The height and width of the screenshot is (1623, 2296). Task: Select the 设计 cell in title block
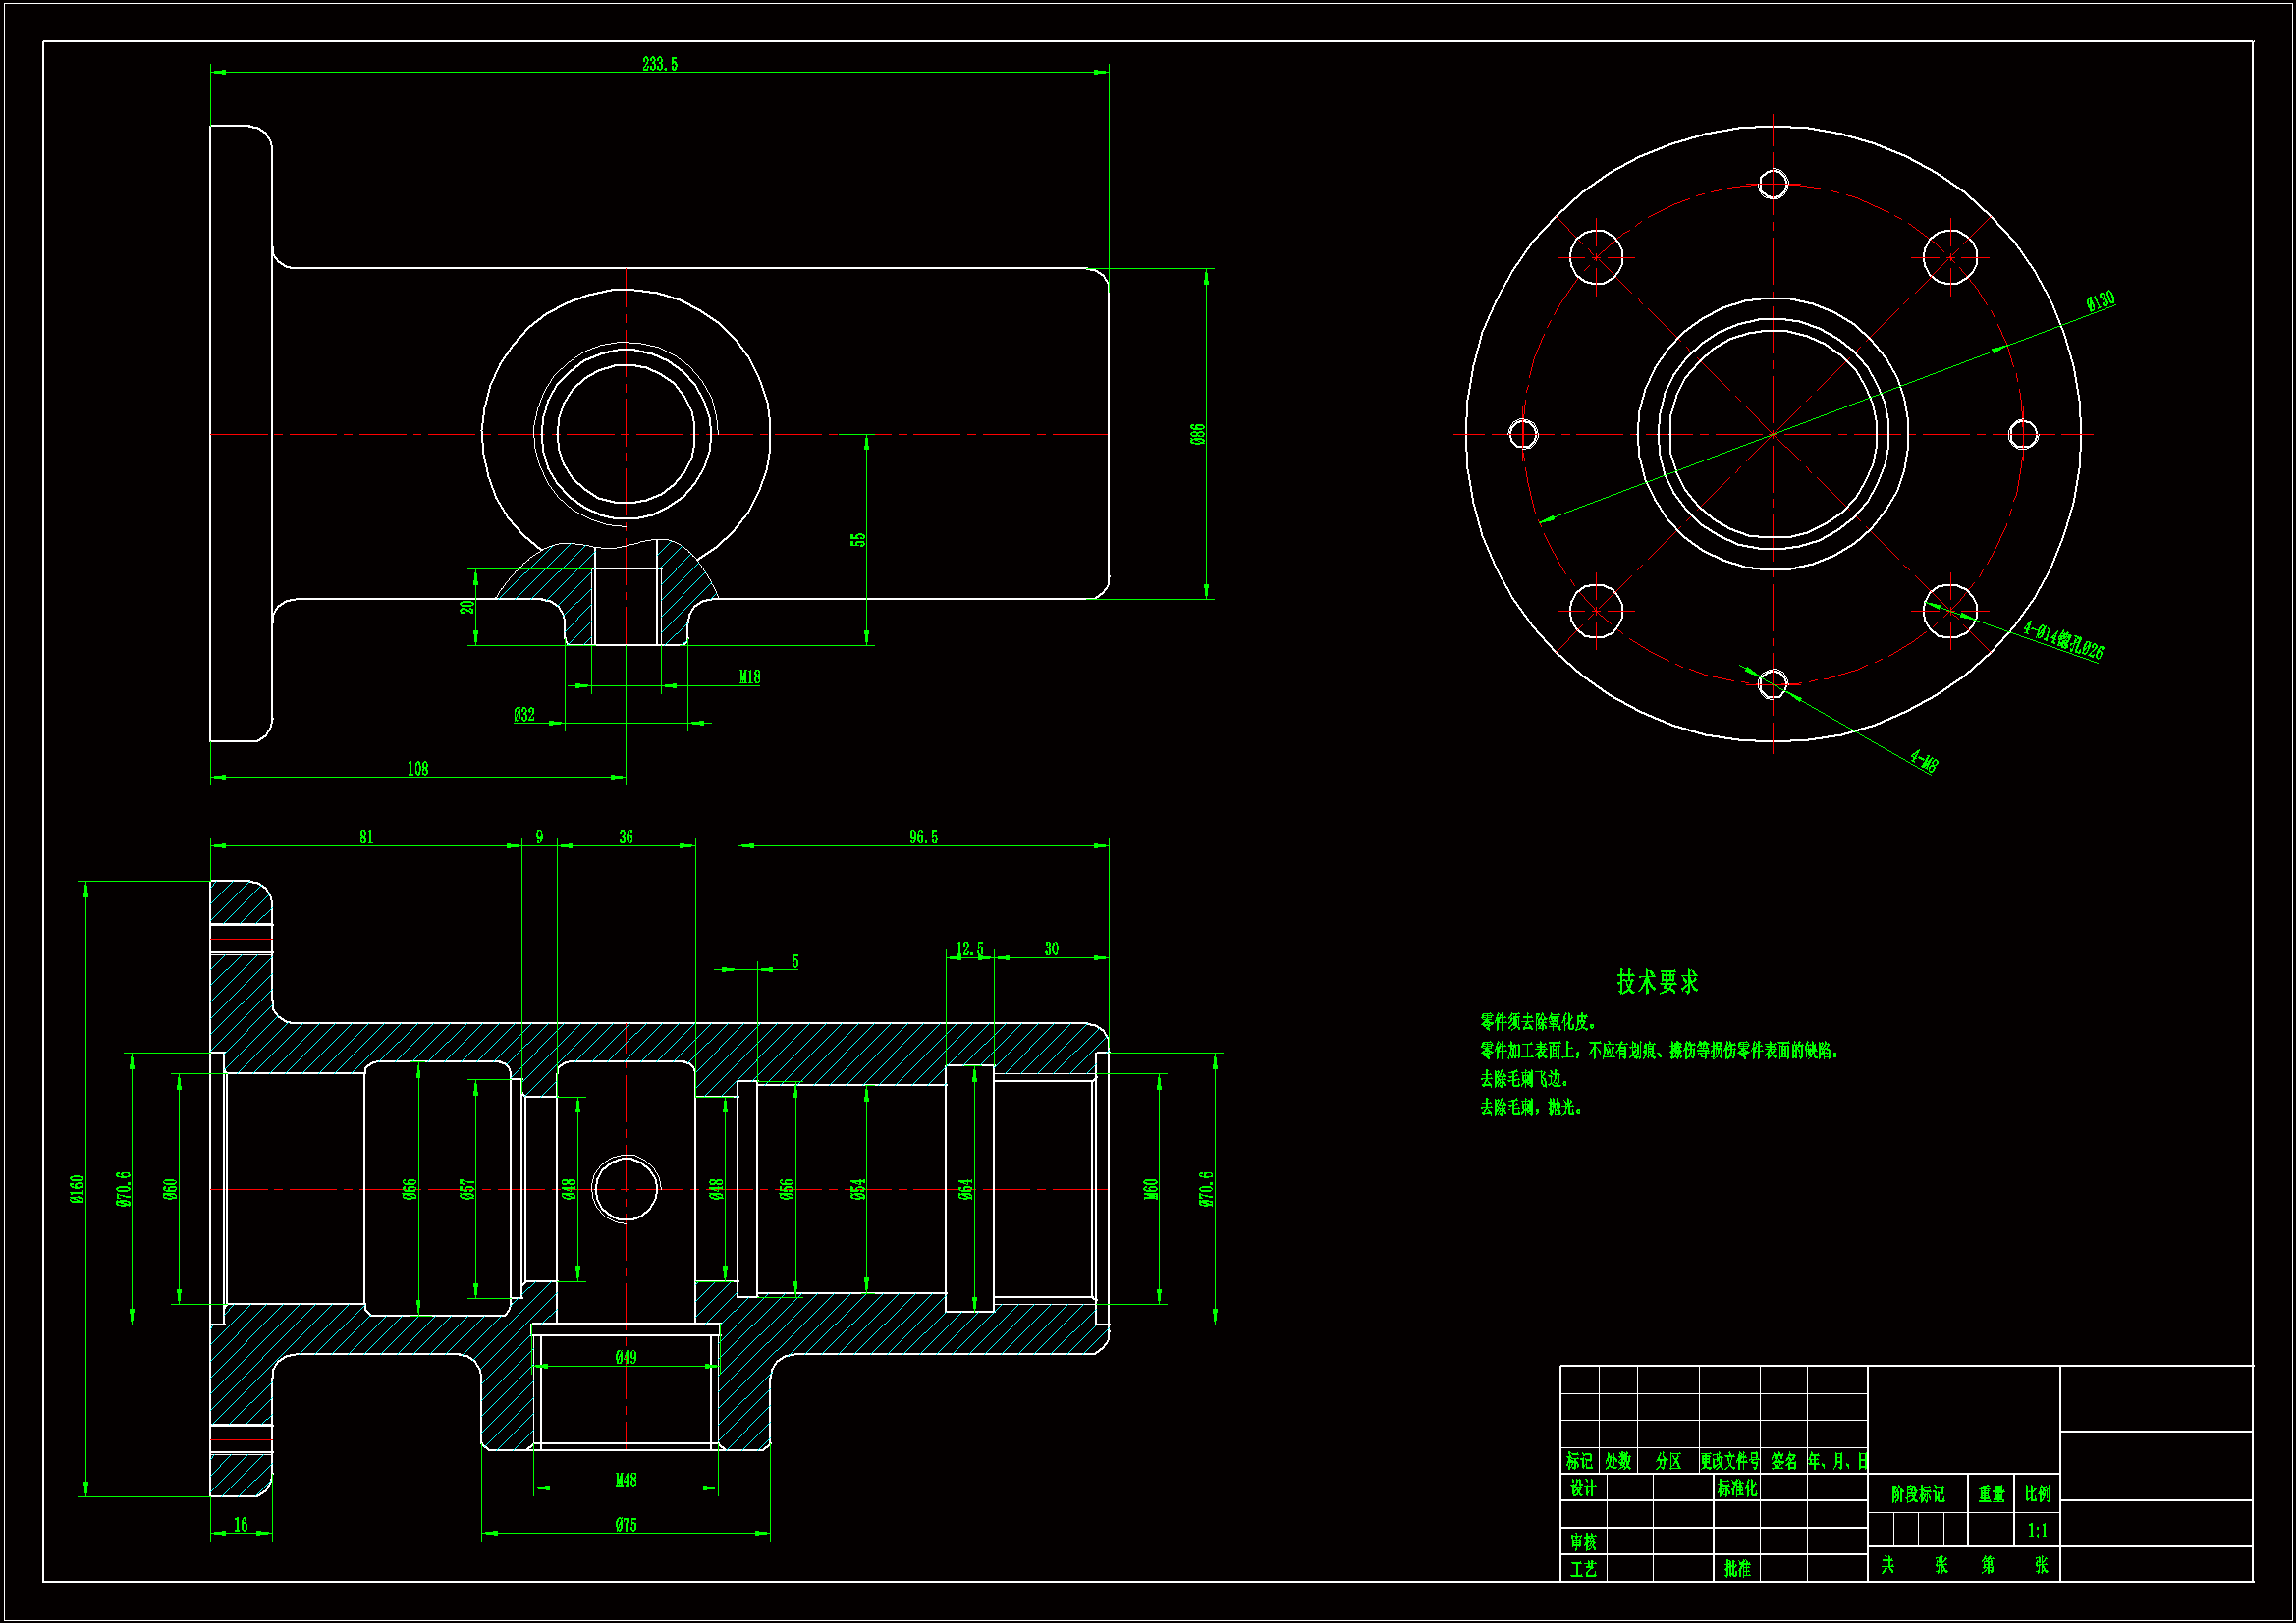click(1583, 1488)
